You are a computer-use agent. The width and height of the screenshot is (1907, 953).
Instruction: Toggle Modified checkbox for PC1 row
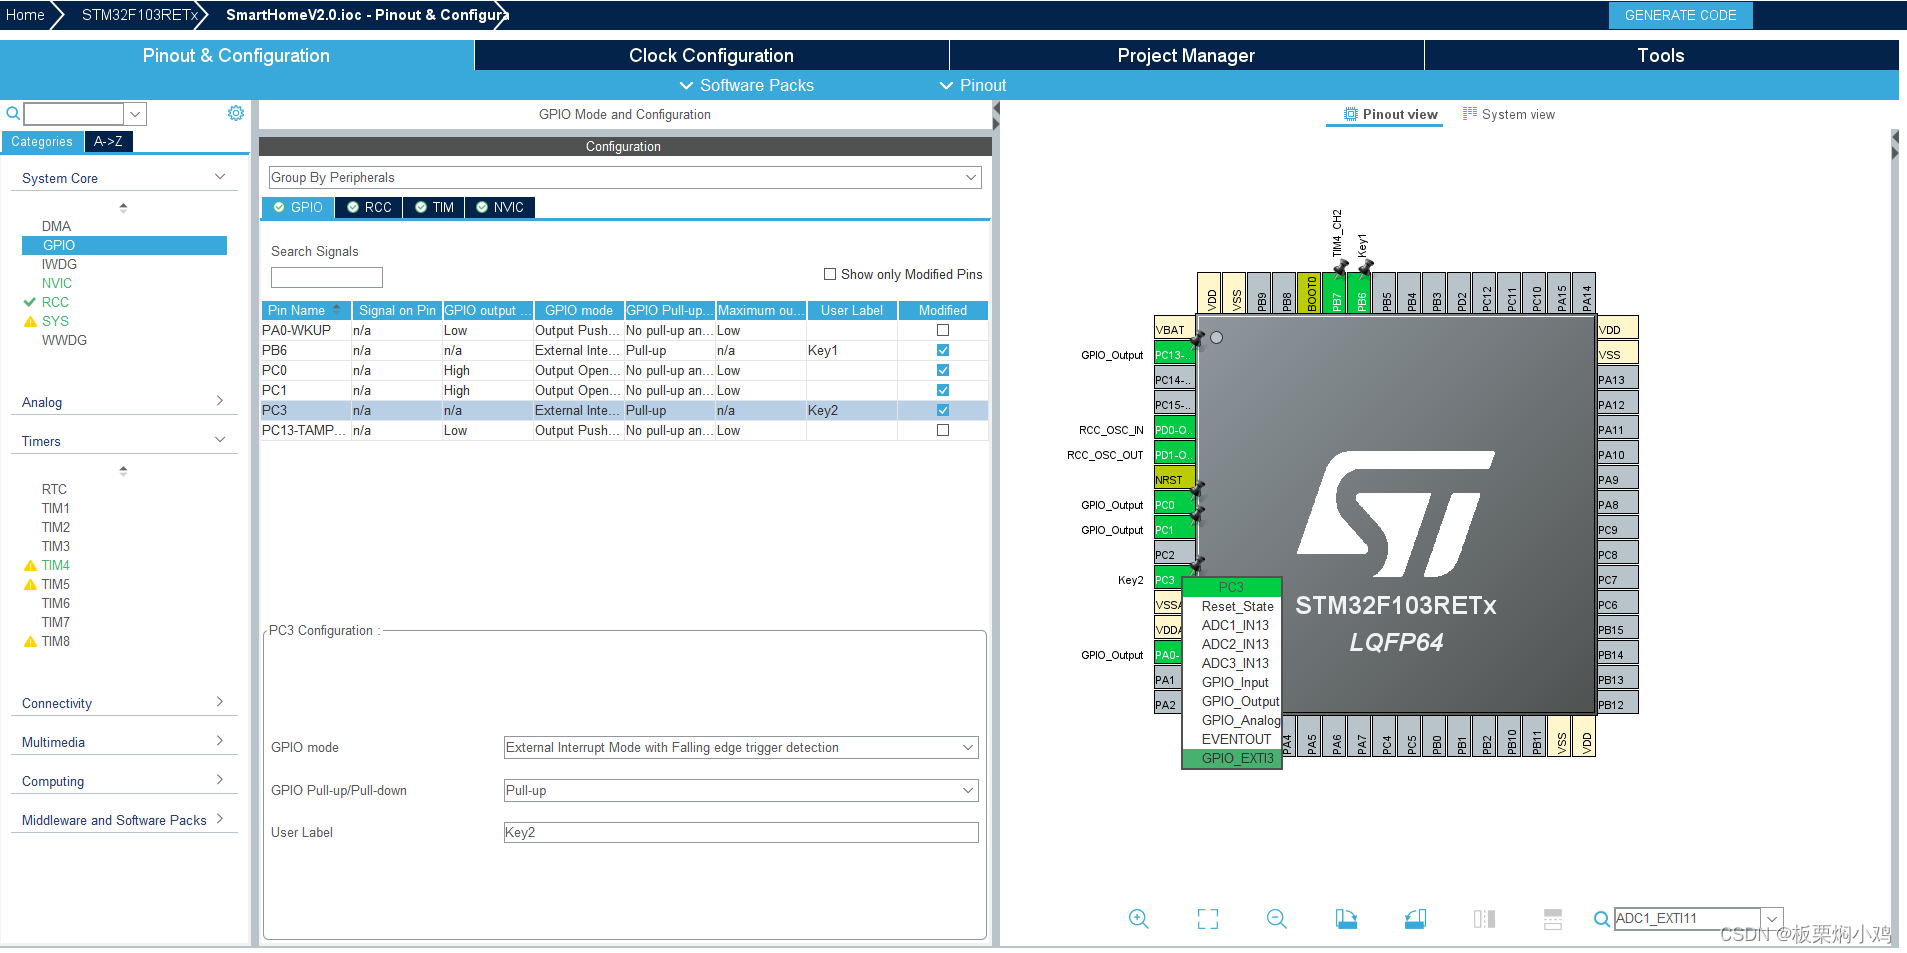tap(942, 390)
